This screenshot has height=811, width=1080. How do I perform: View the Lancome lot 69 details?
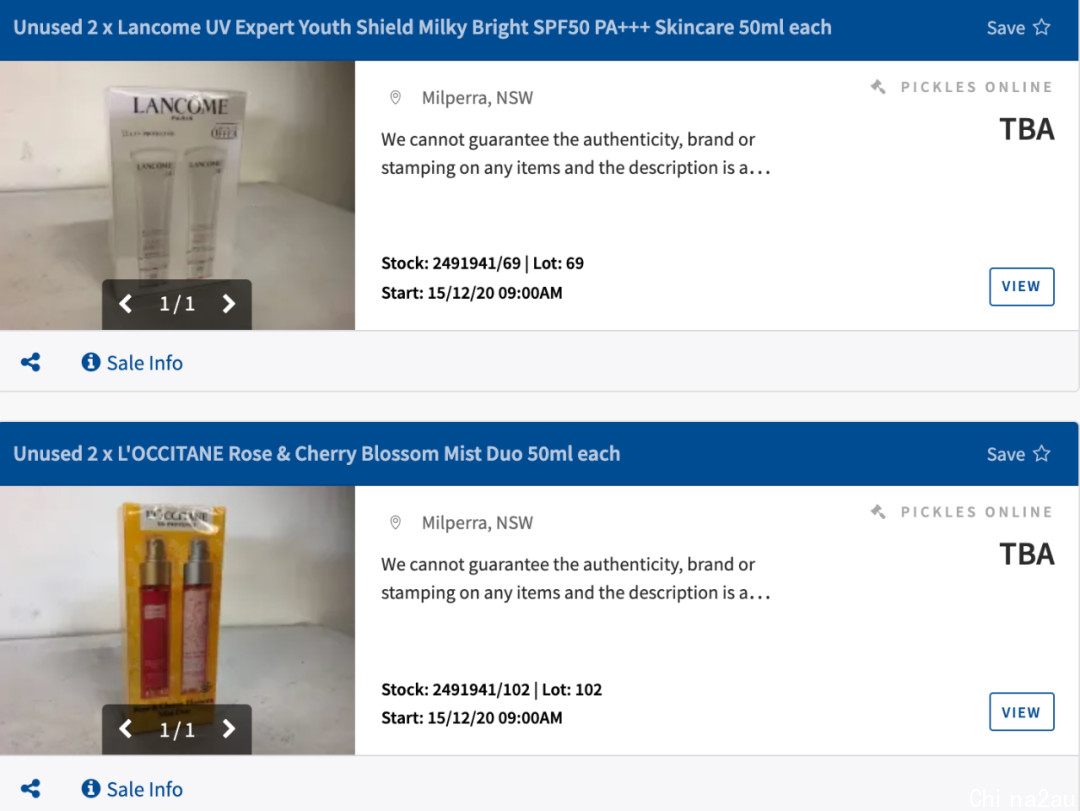[x=1021, y=287]
